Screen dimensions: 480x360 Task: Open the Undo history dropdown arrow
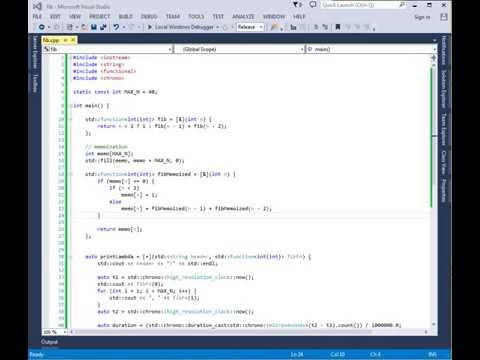124,27
